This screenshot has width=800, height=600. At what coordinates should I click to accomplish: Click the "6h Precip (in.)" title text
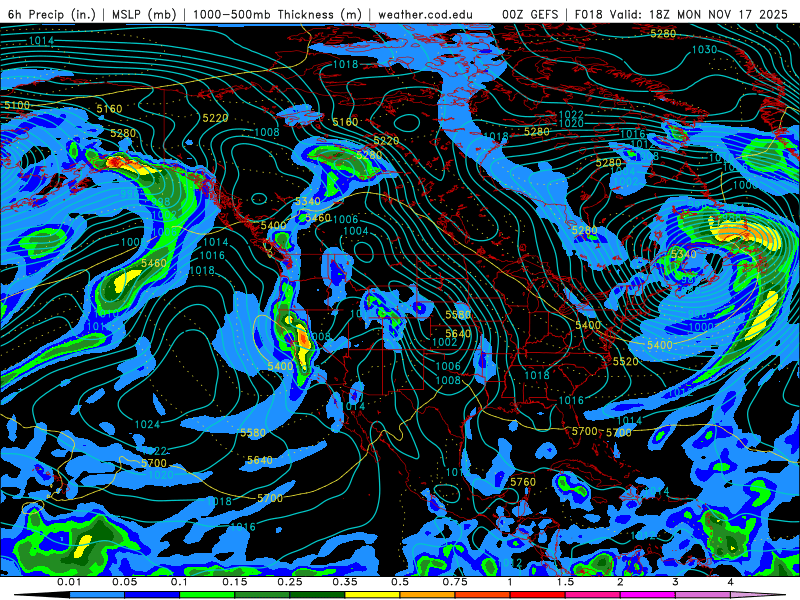coord(52,14)
